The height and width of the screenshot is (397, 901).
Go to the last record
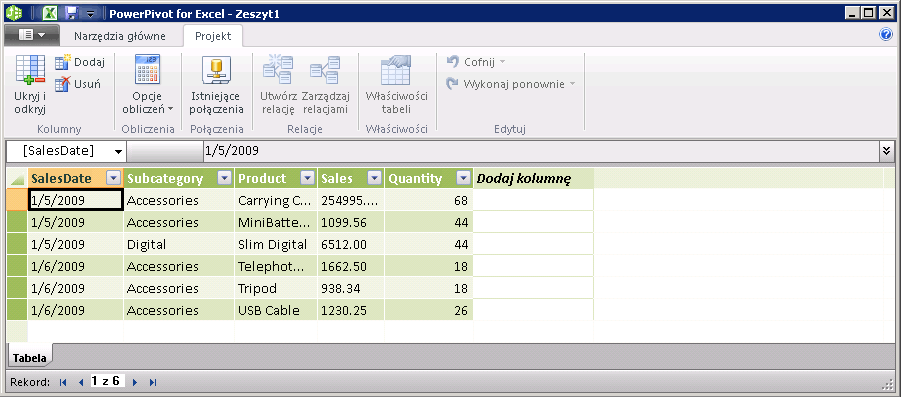click(x=153, y=382)
